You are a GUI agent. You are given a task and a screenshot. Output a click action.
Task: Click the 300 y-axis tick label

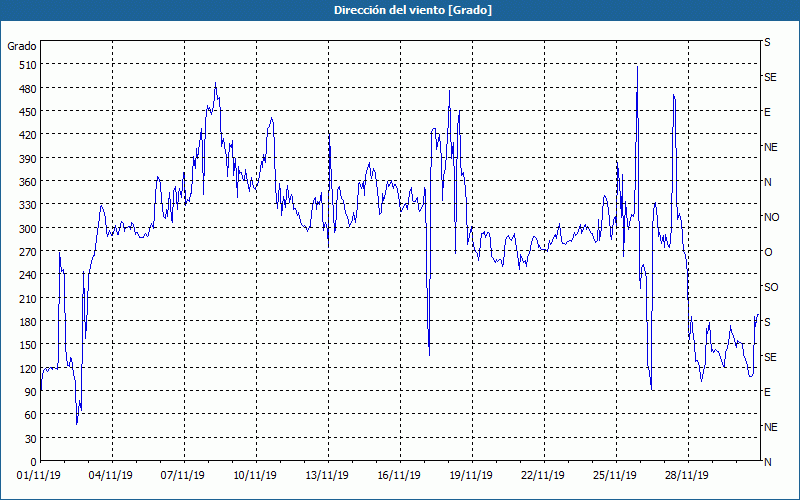click(28, 229)
